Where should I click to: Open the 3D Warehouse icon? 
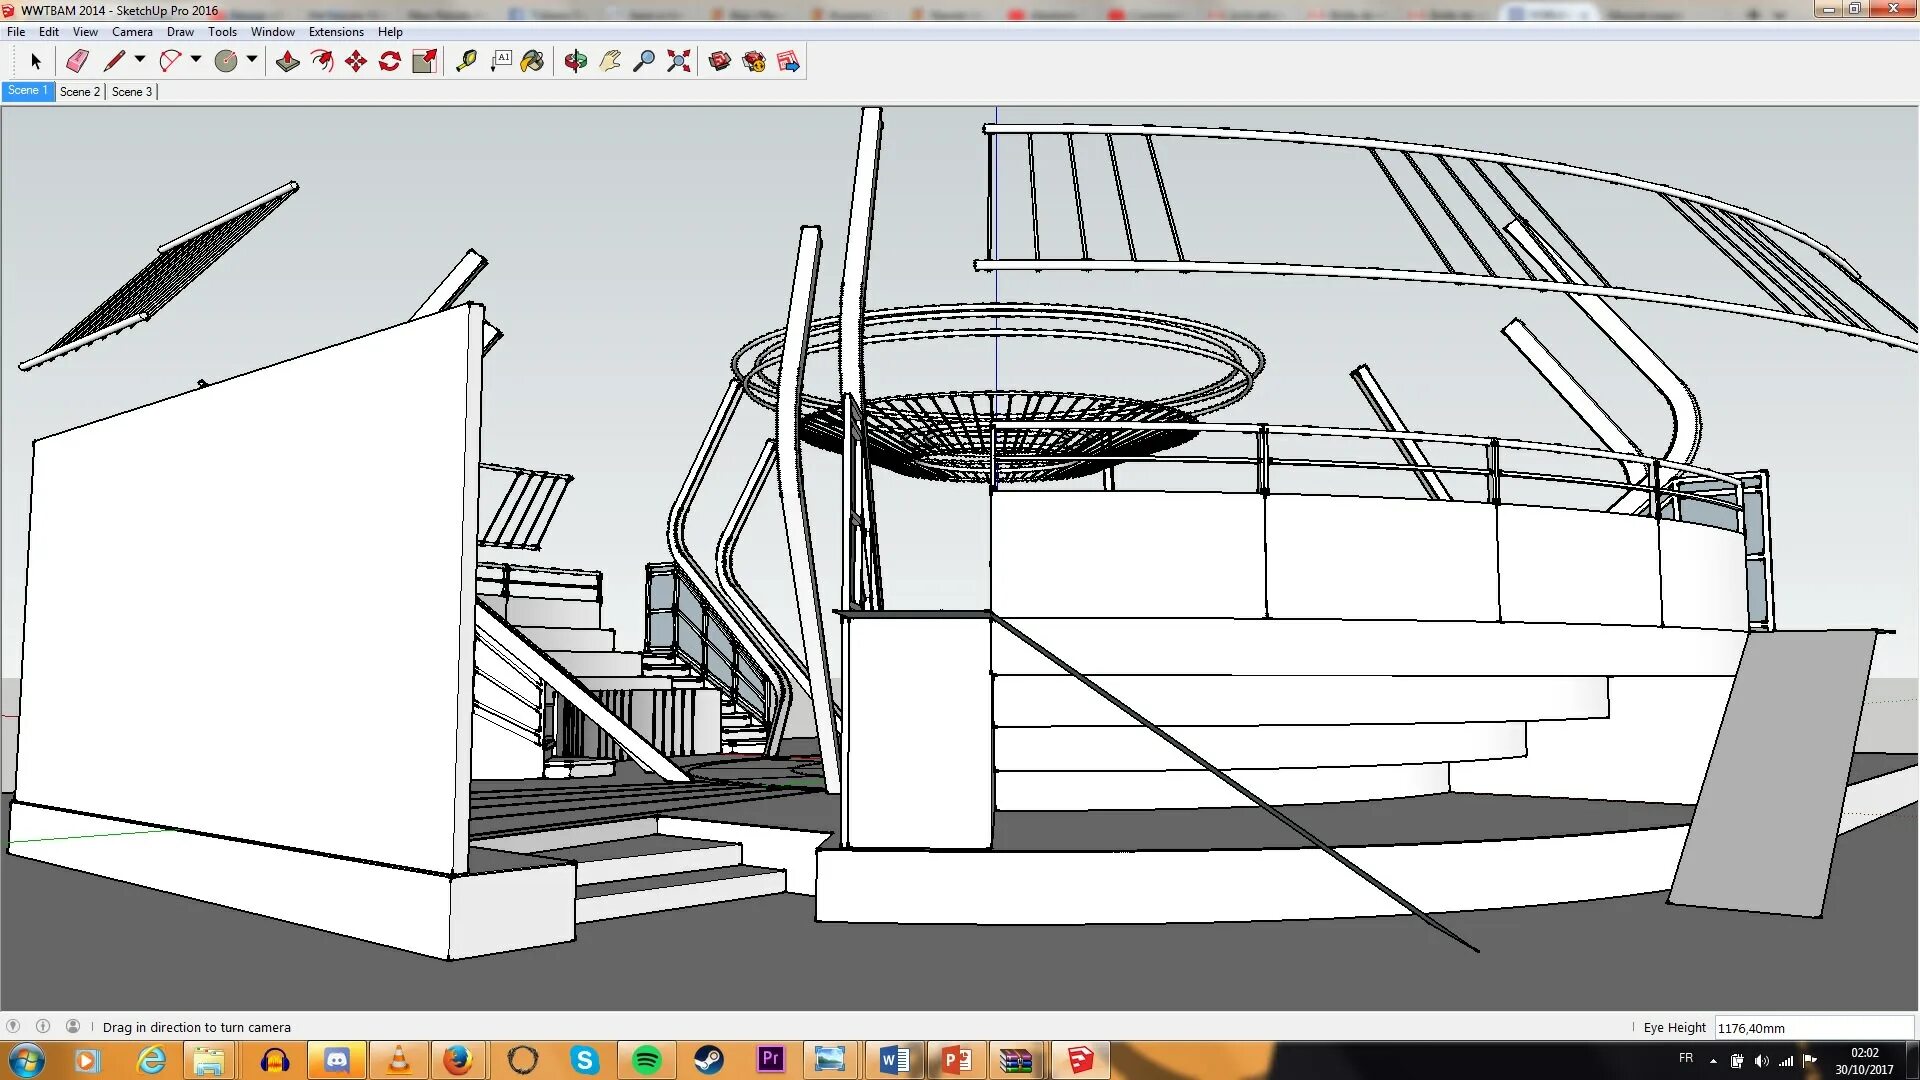tap(720, 62)
